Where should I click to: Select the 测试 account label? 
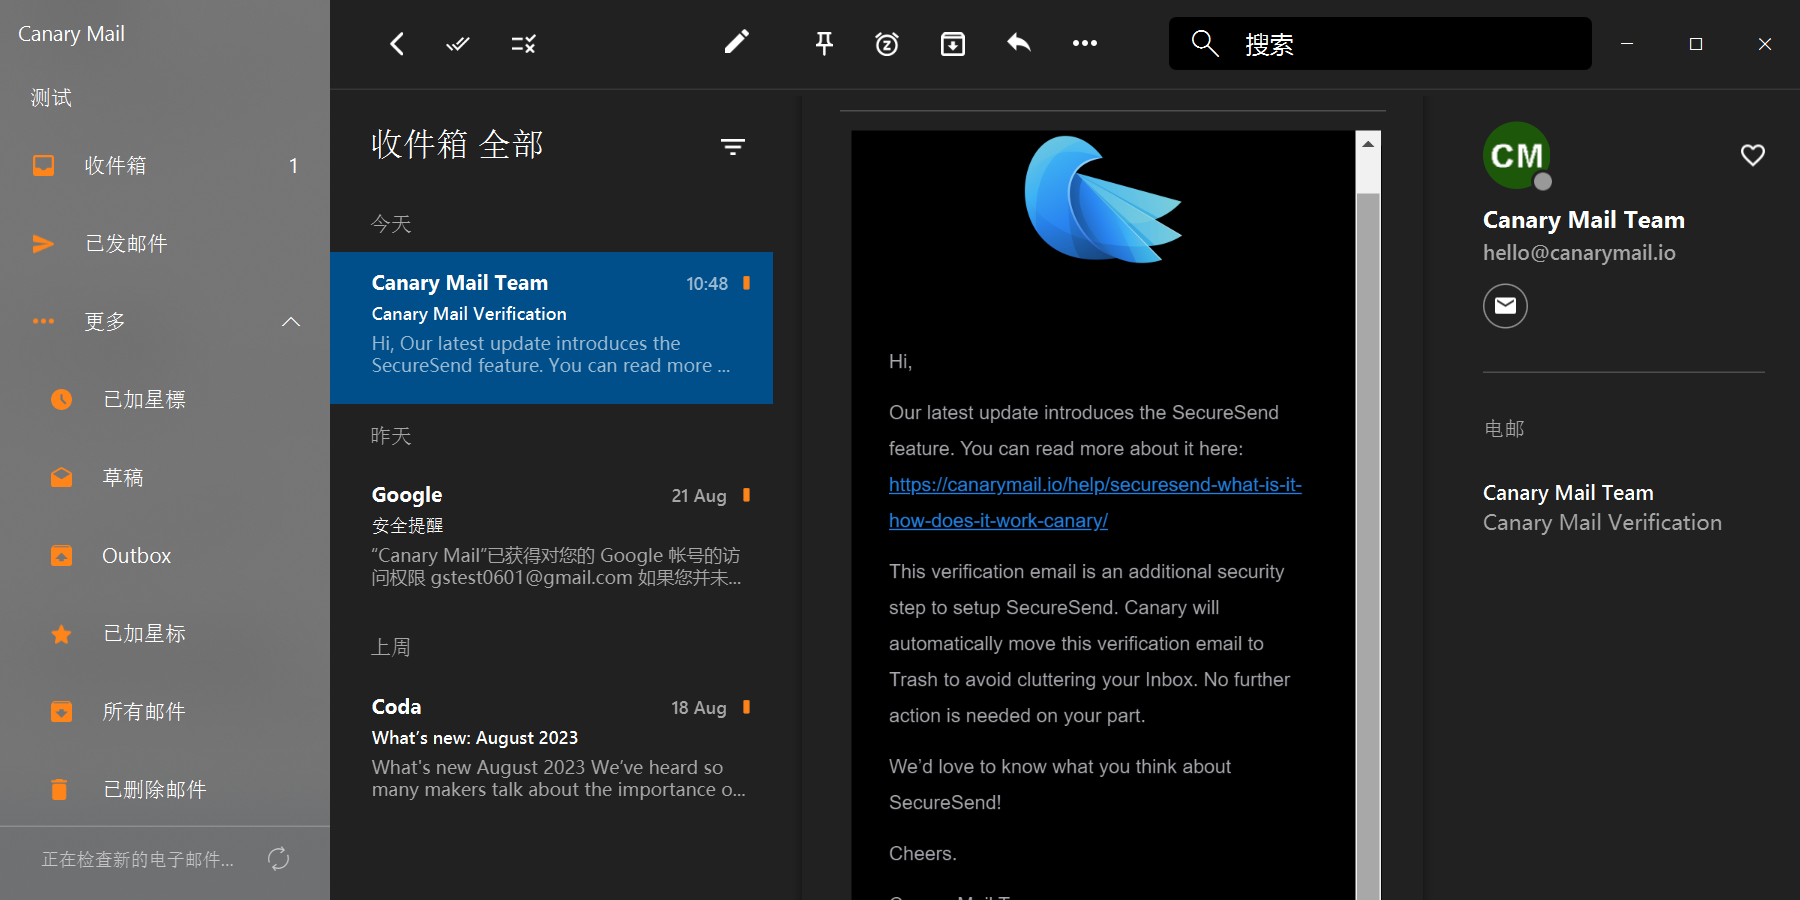pos(51,98)
